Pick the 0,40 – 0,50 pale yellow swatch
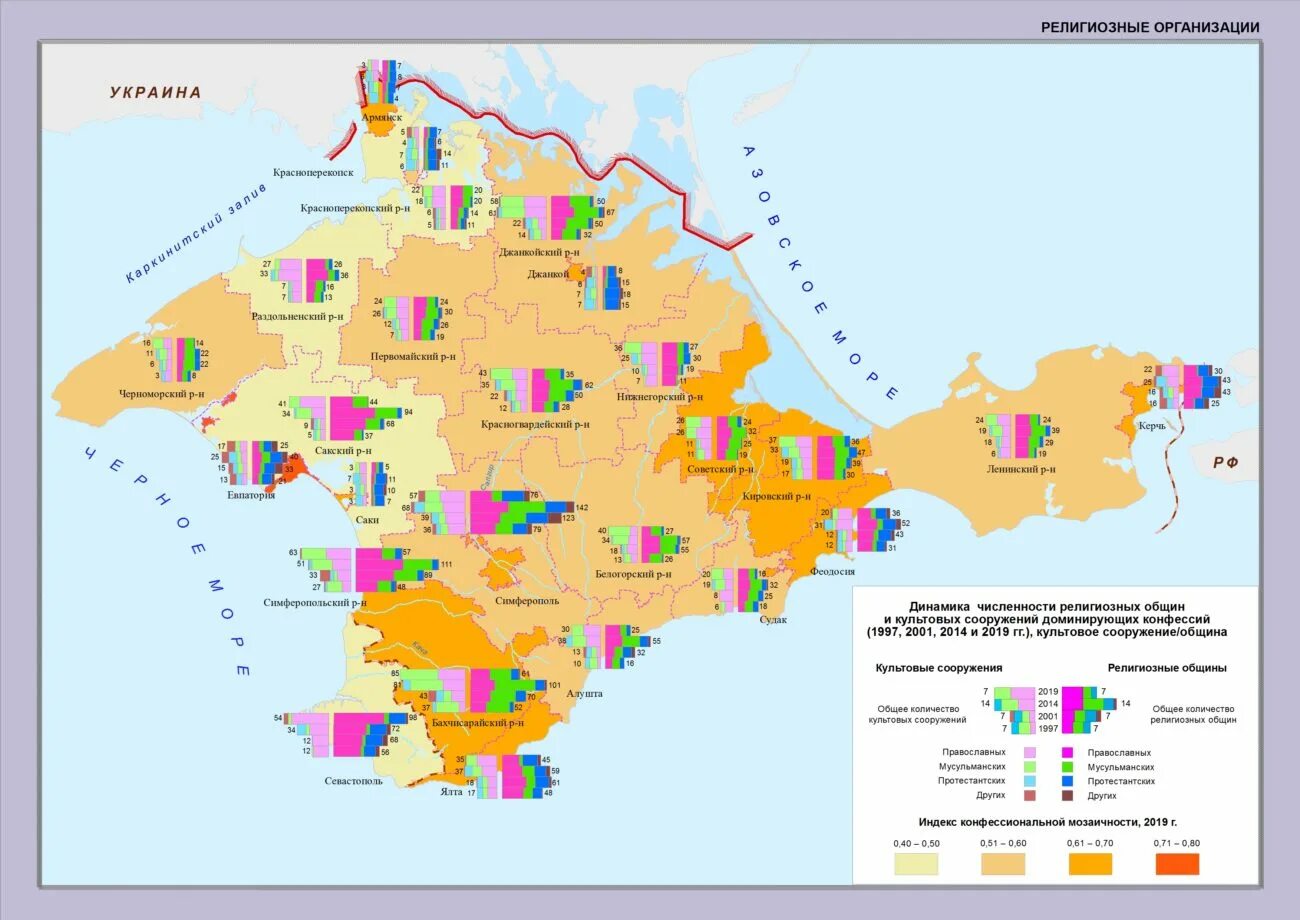Viewport: 1300px width, 920px height. [x=915, y=865]
